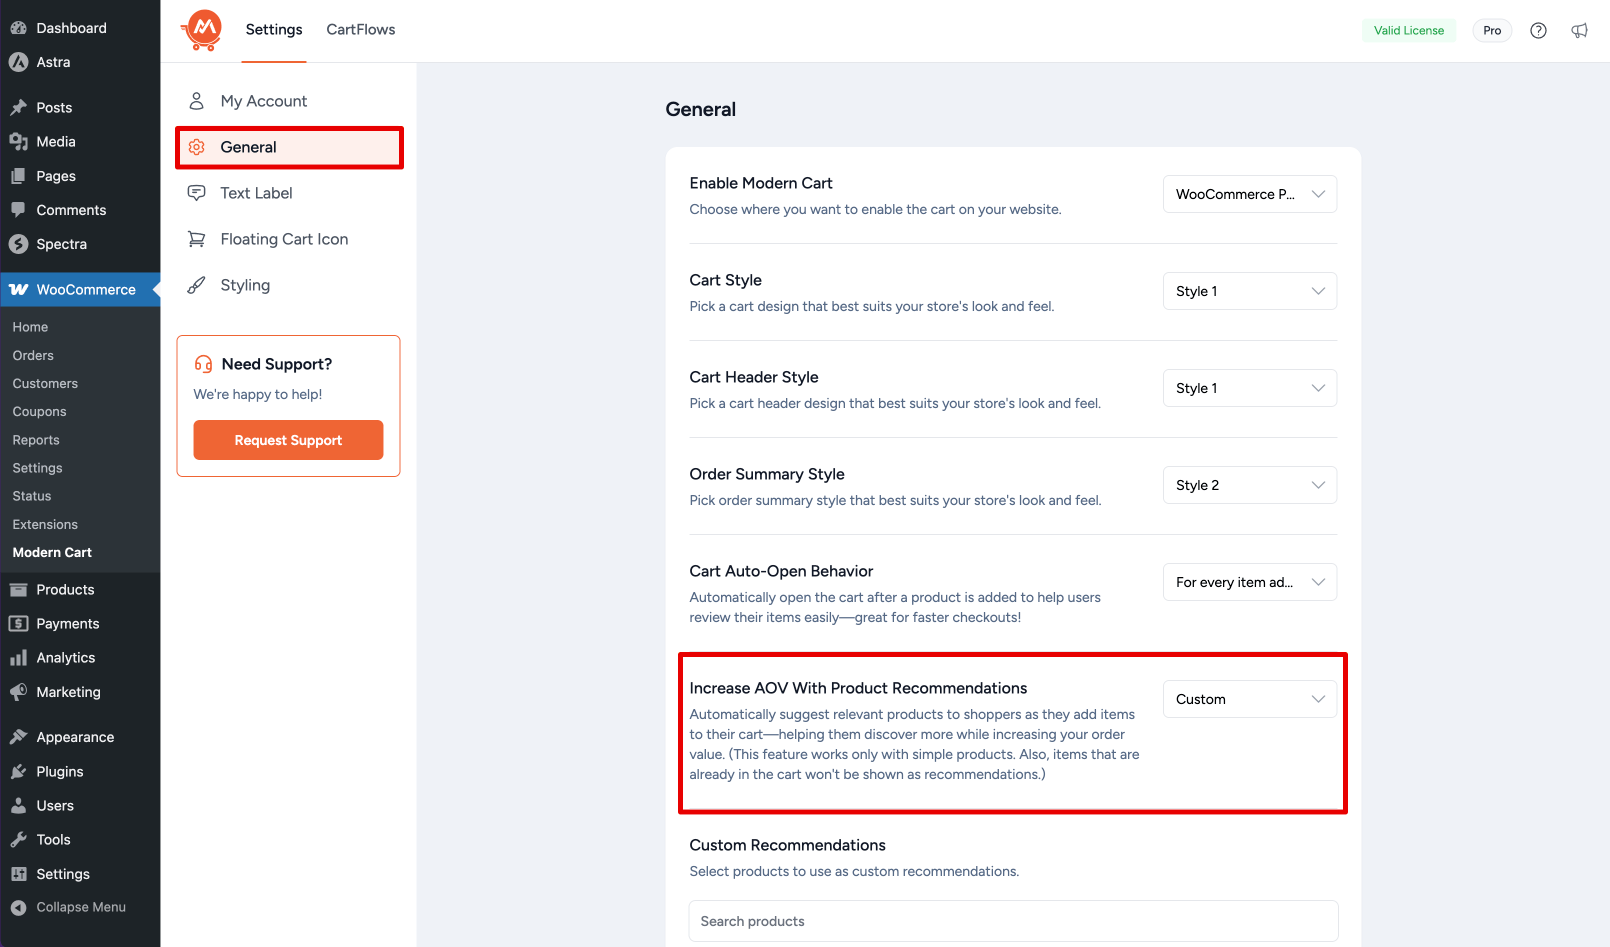
Task: Click the Spectra logo icon
Action: click(18, 244)
